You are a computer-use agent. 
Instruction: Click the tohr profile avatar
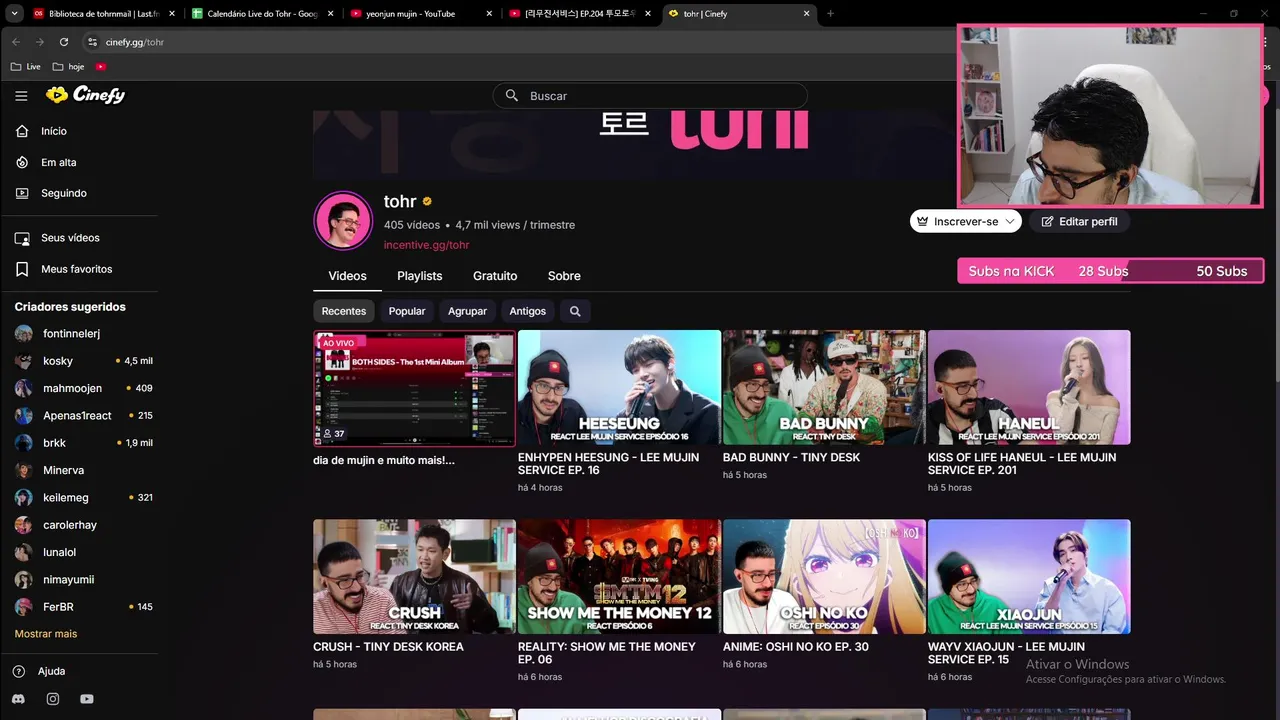[x=343, y=220]
